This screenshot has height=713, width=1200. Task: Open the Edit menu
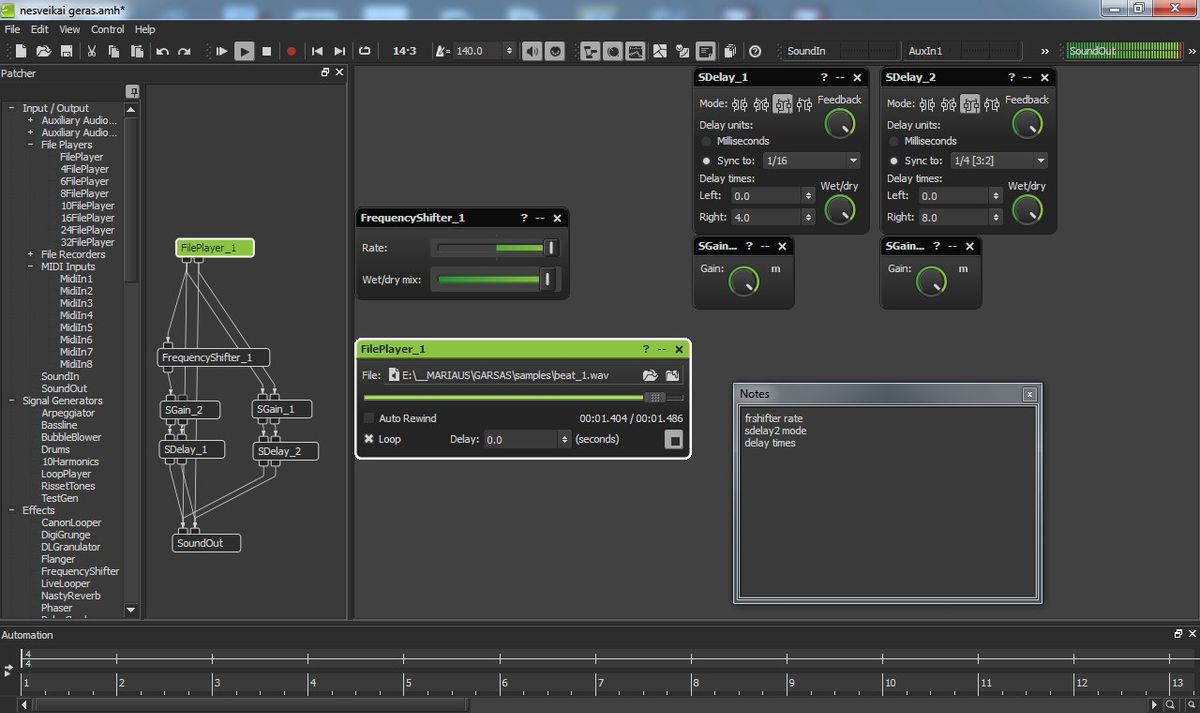(x=38, y=29)
